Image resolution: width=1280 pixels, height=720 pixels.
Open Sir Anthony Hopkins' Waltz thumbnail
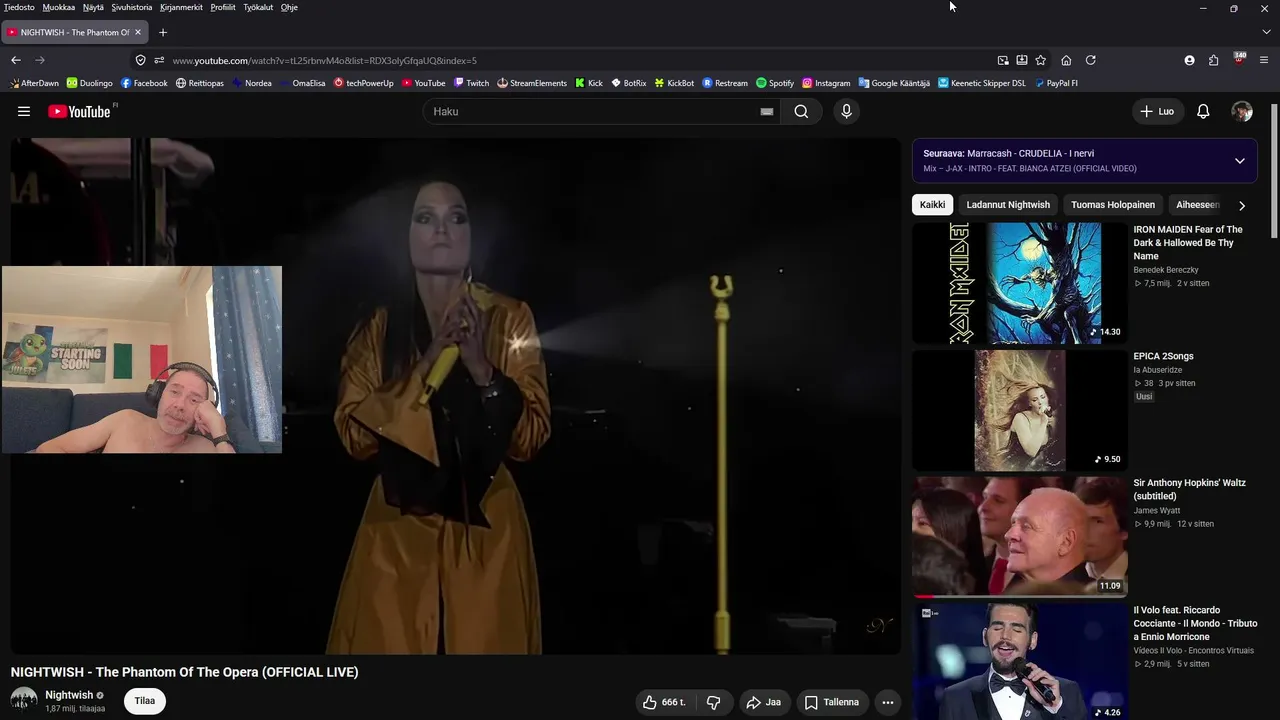coord(1020,537)
